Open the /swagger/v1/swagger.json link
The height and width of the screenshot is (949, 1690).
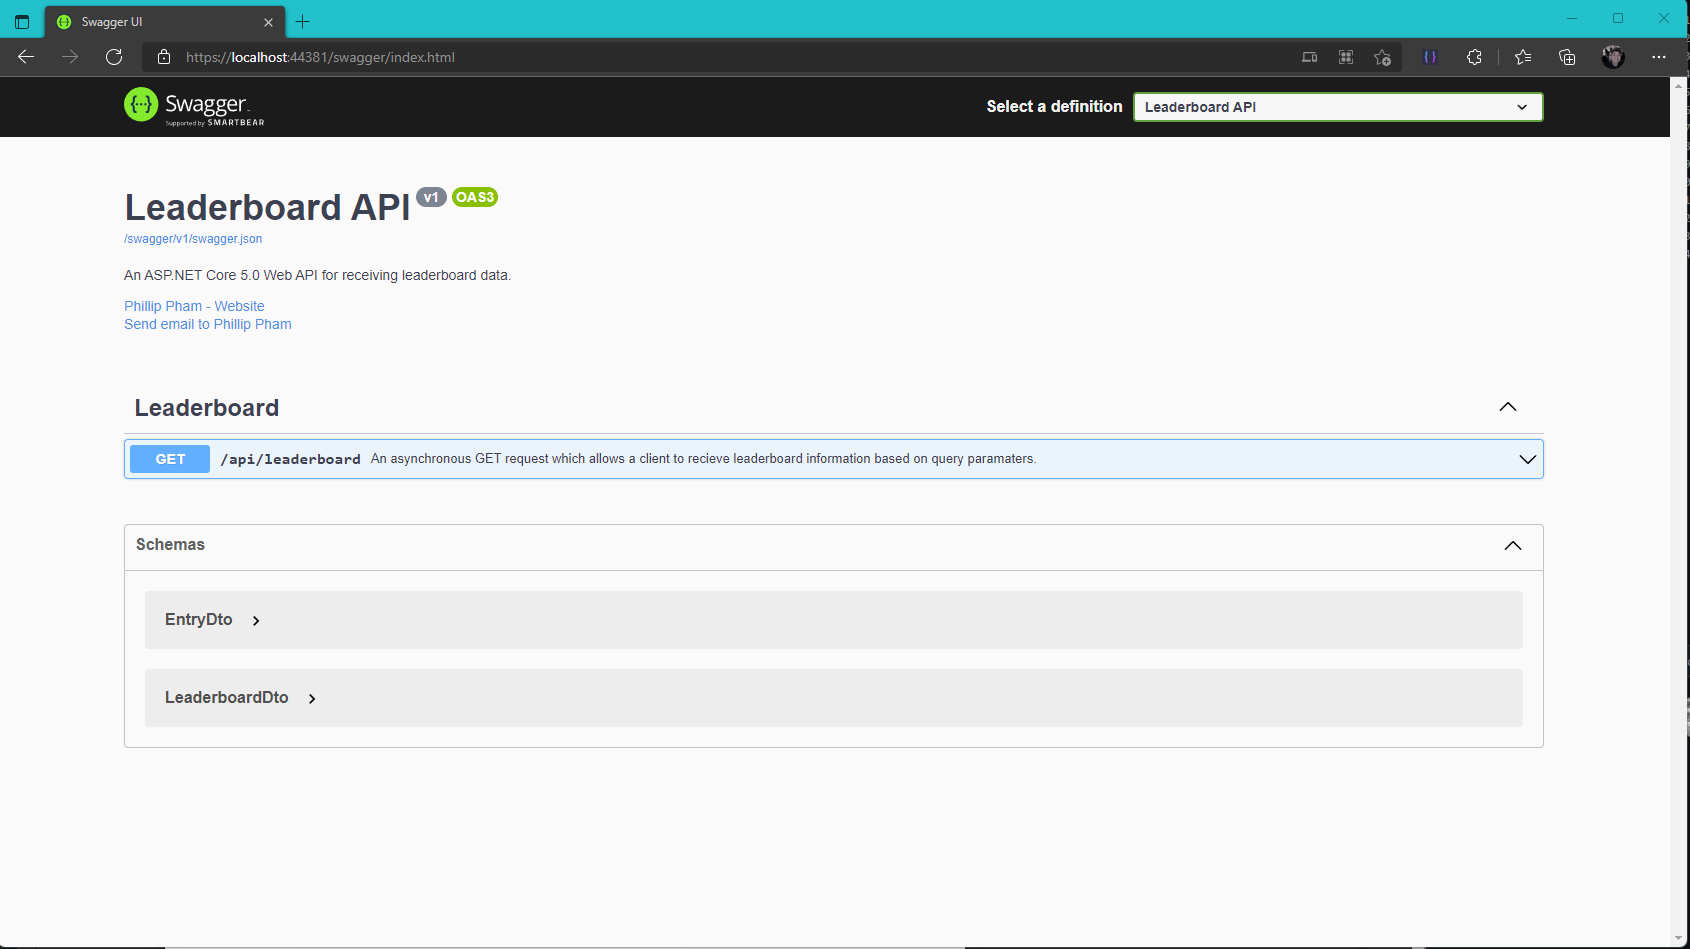(x=193, y=239)
